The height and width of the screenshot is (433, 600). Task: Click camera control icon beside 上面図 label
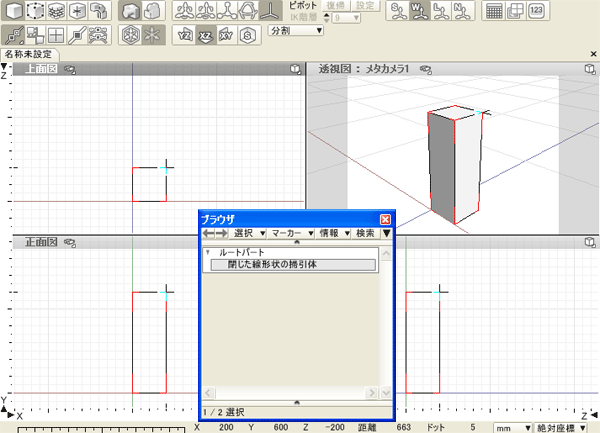(70, 70)
